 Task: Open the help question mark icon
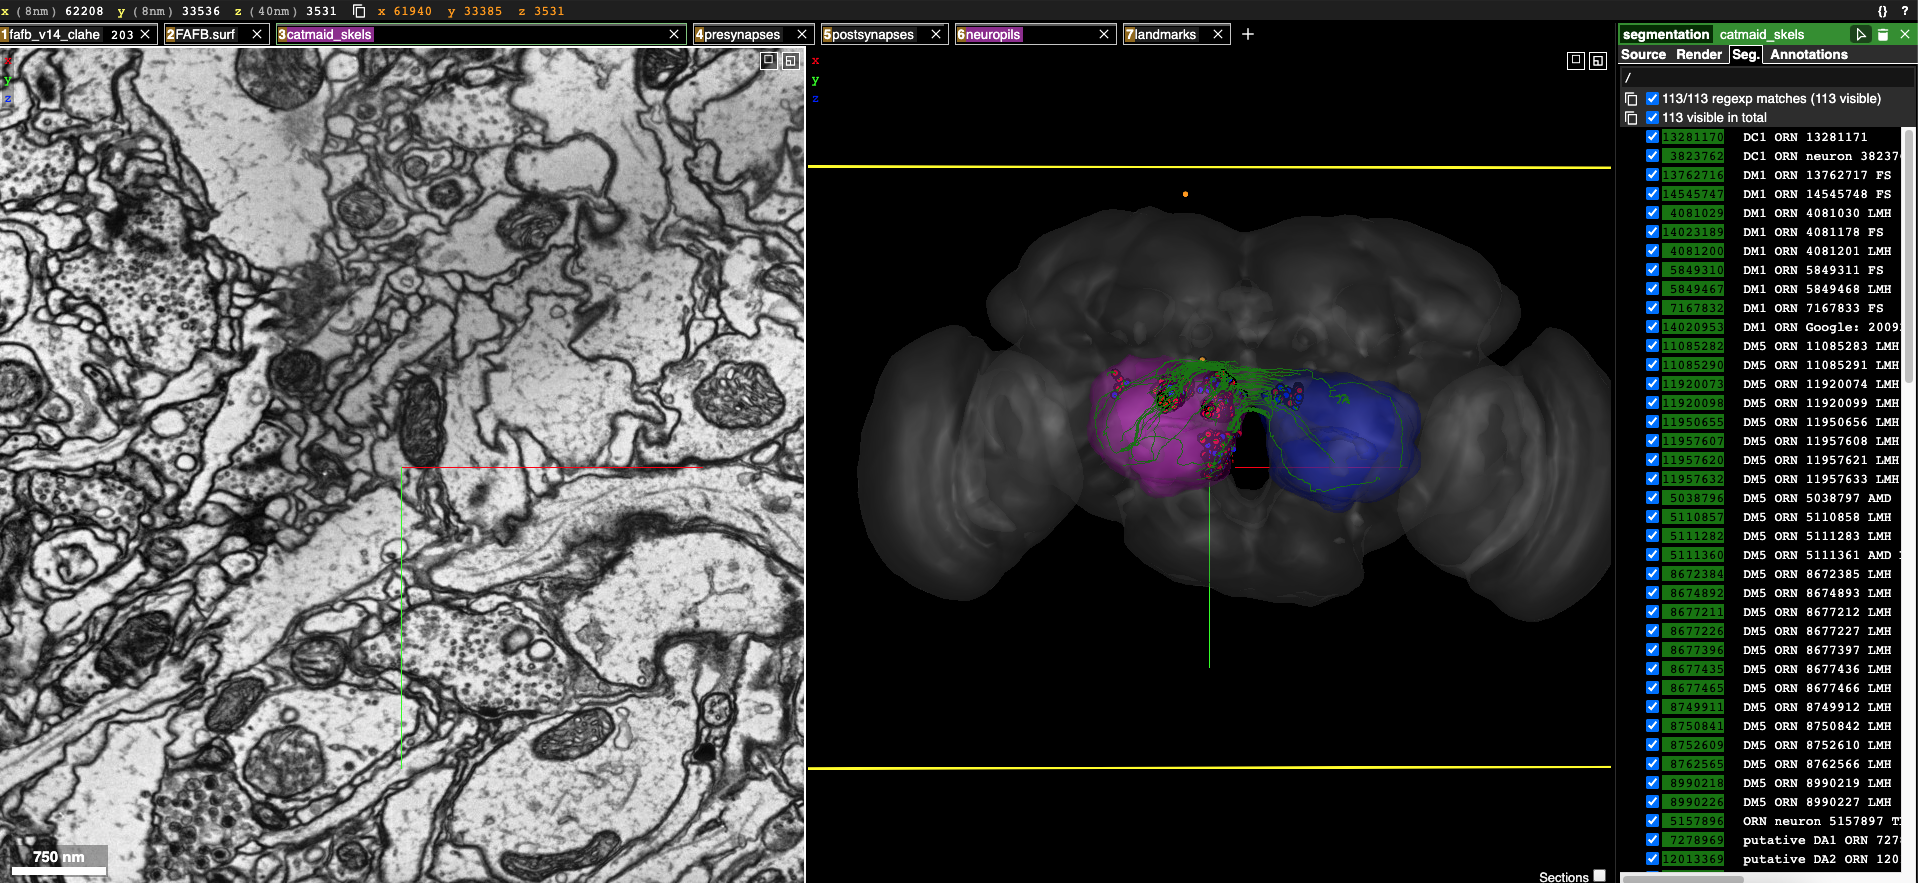click(x=1905, y=11)
